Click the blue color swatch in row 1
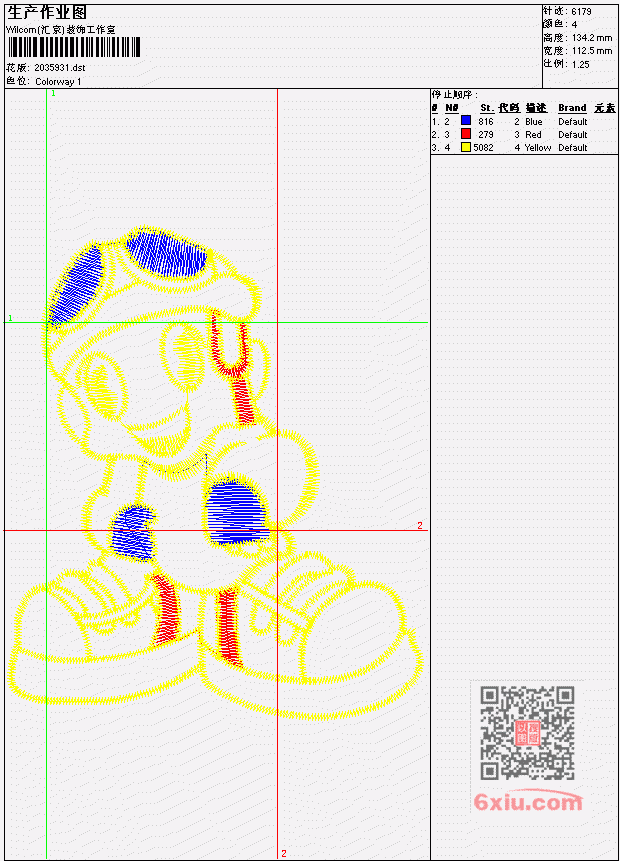The image size is (620, 861). tap(466, 120)
